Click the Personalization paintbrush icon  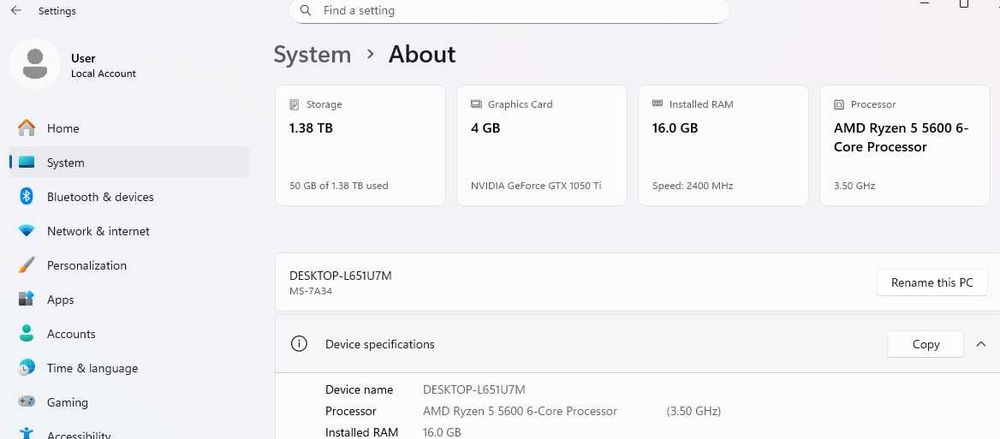pyautogui.click(x=26, y=265)
